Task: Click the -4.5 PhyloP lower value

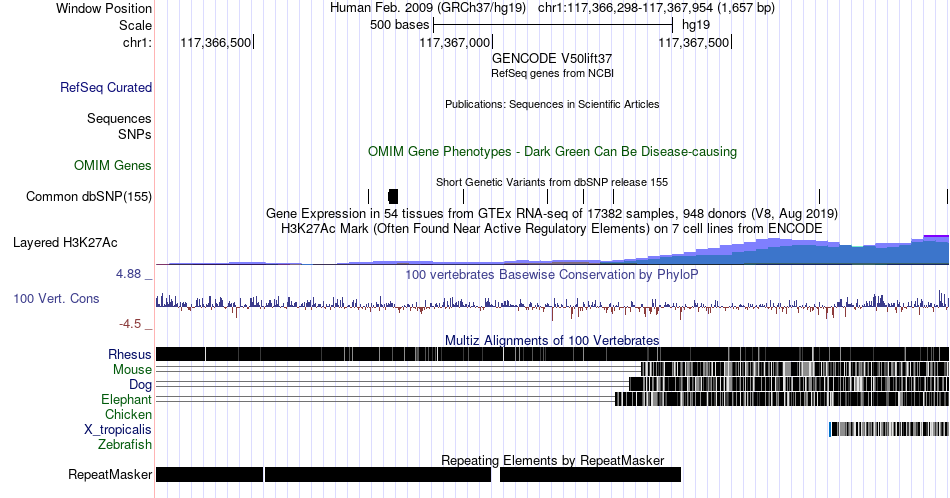Action: click(x=130, y=324)
